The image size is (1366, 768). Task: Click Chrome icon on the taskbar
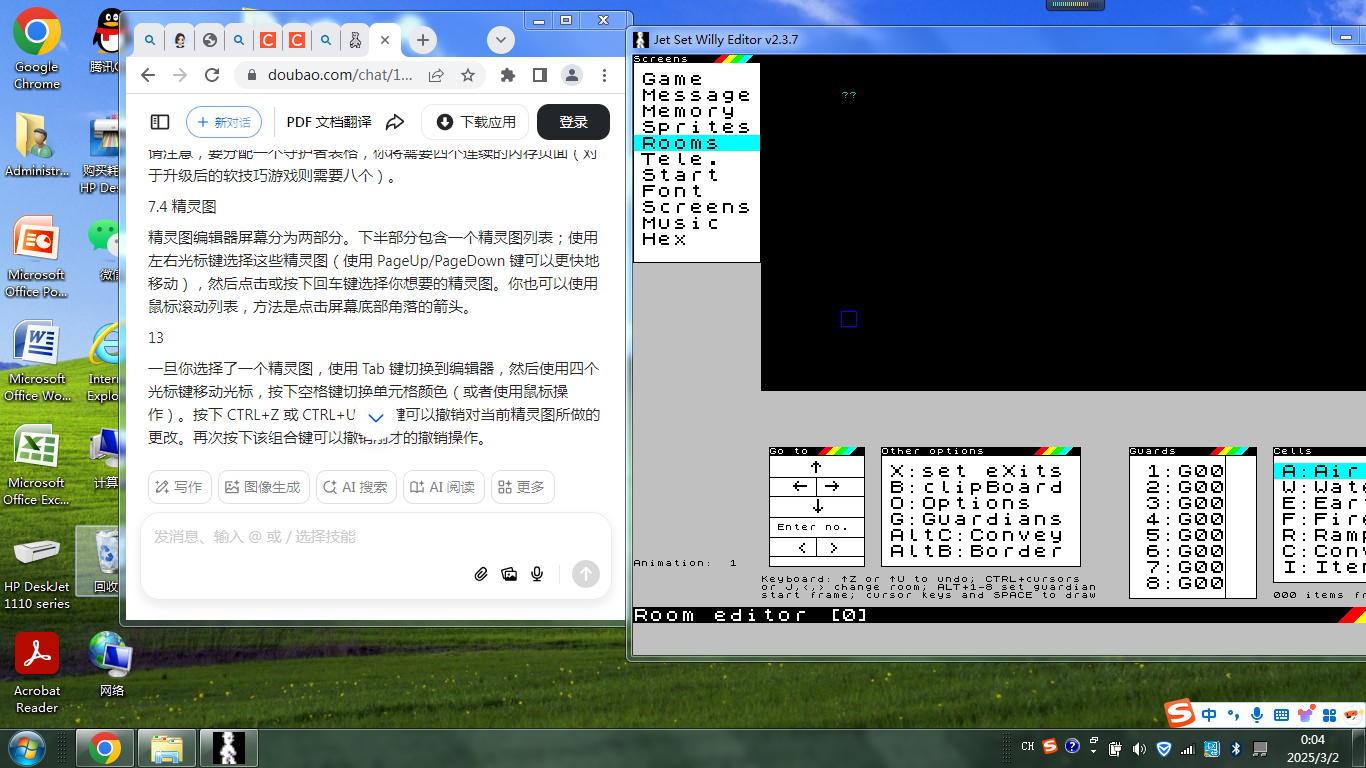click(105, 747)
